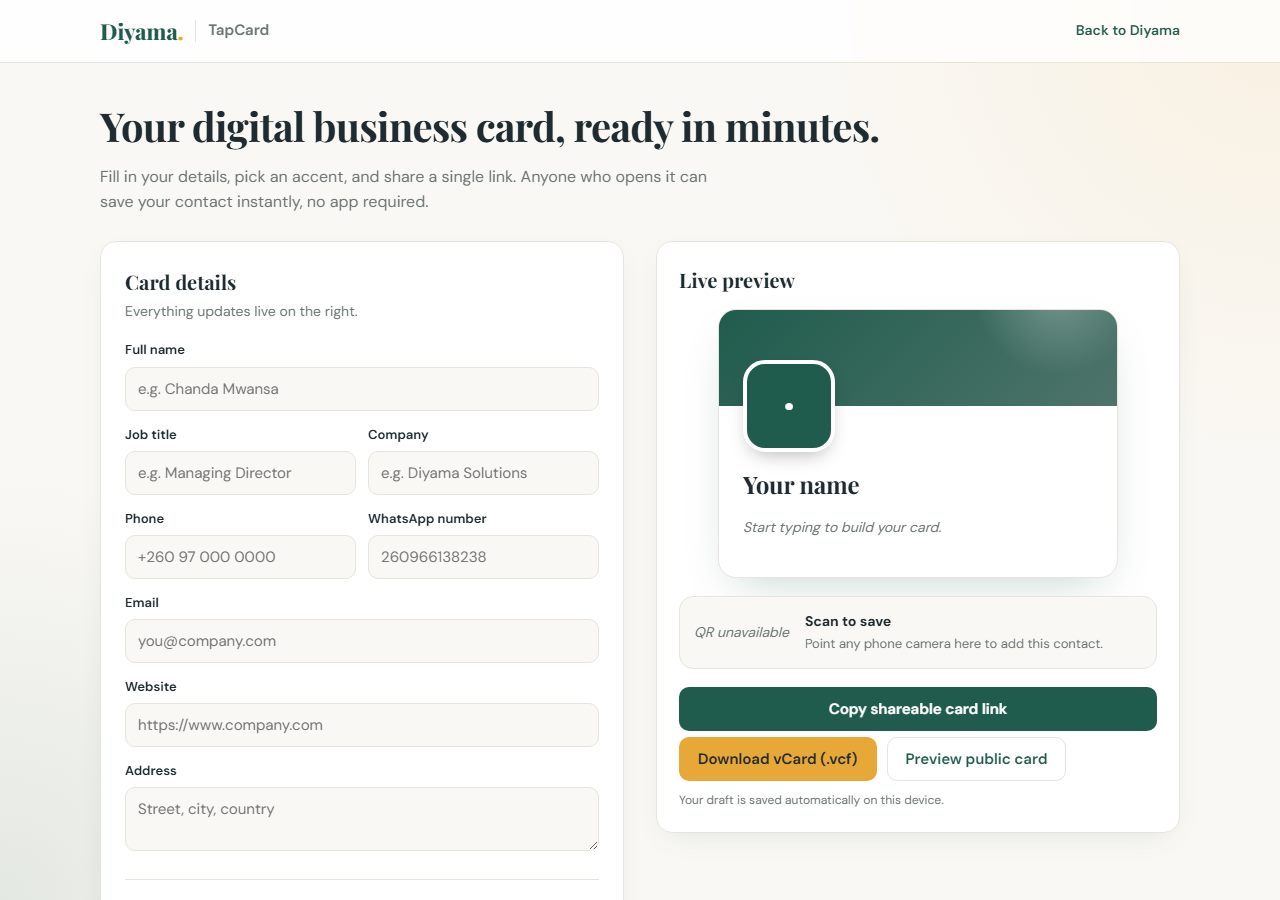This screenshot has width=1280, height=900.
Task: Click the 'Full name' field label
Action: (x=155, y=350)
